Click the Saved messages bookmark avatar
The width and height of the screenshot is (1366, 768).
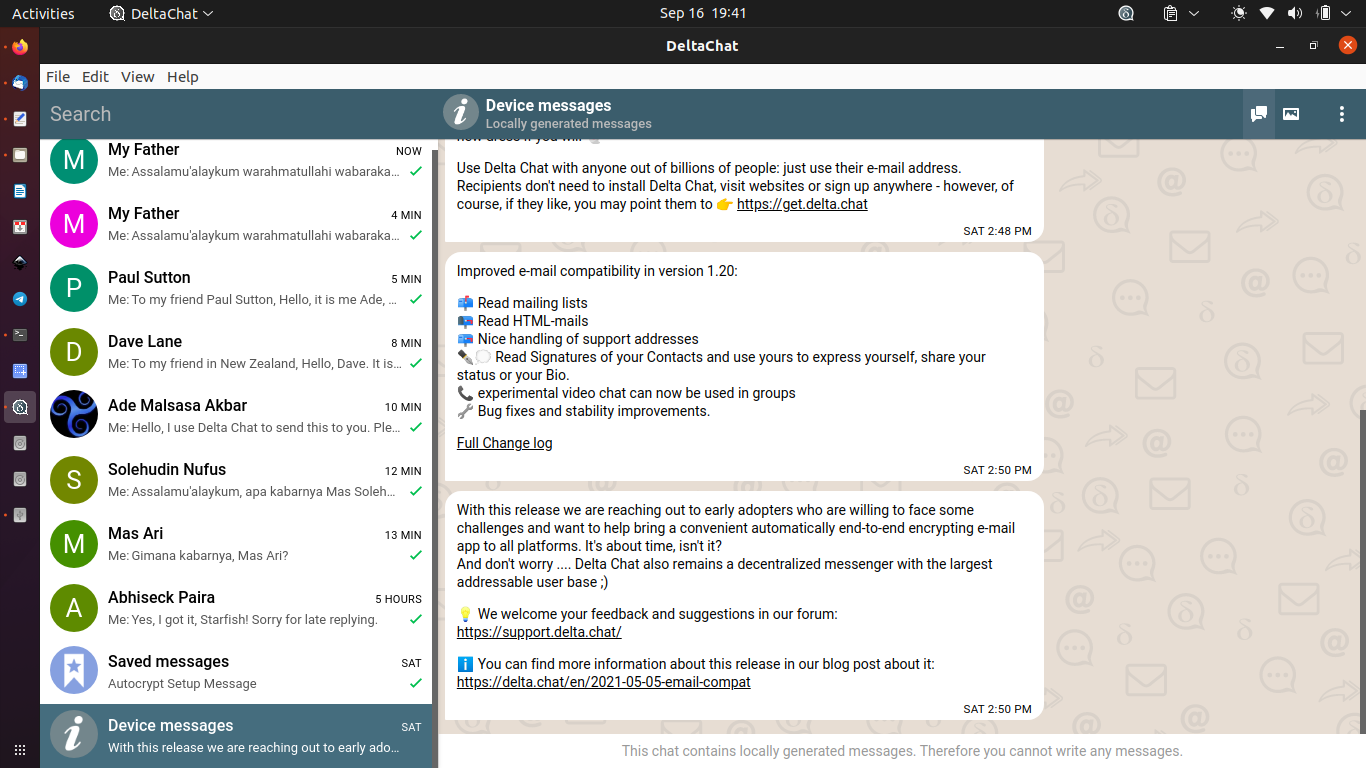pos(74,670)
